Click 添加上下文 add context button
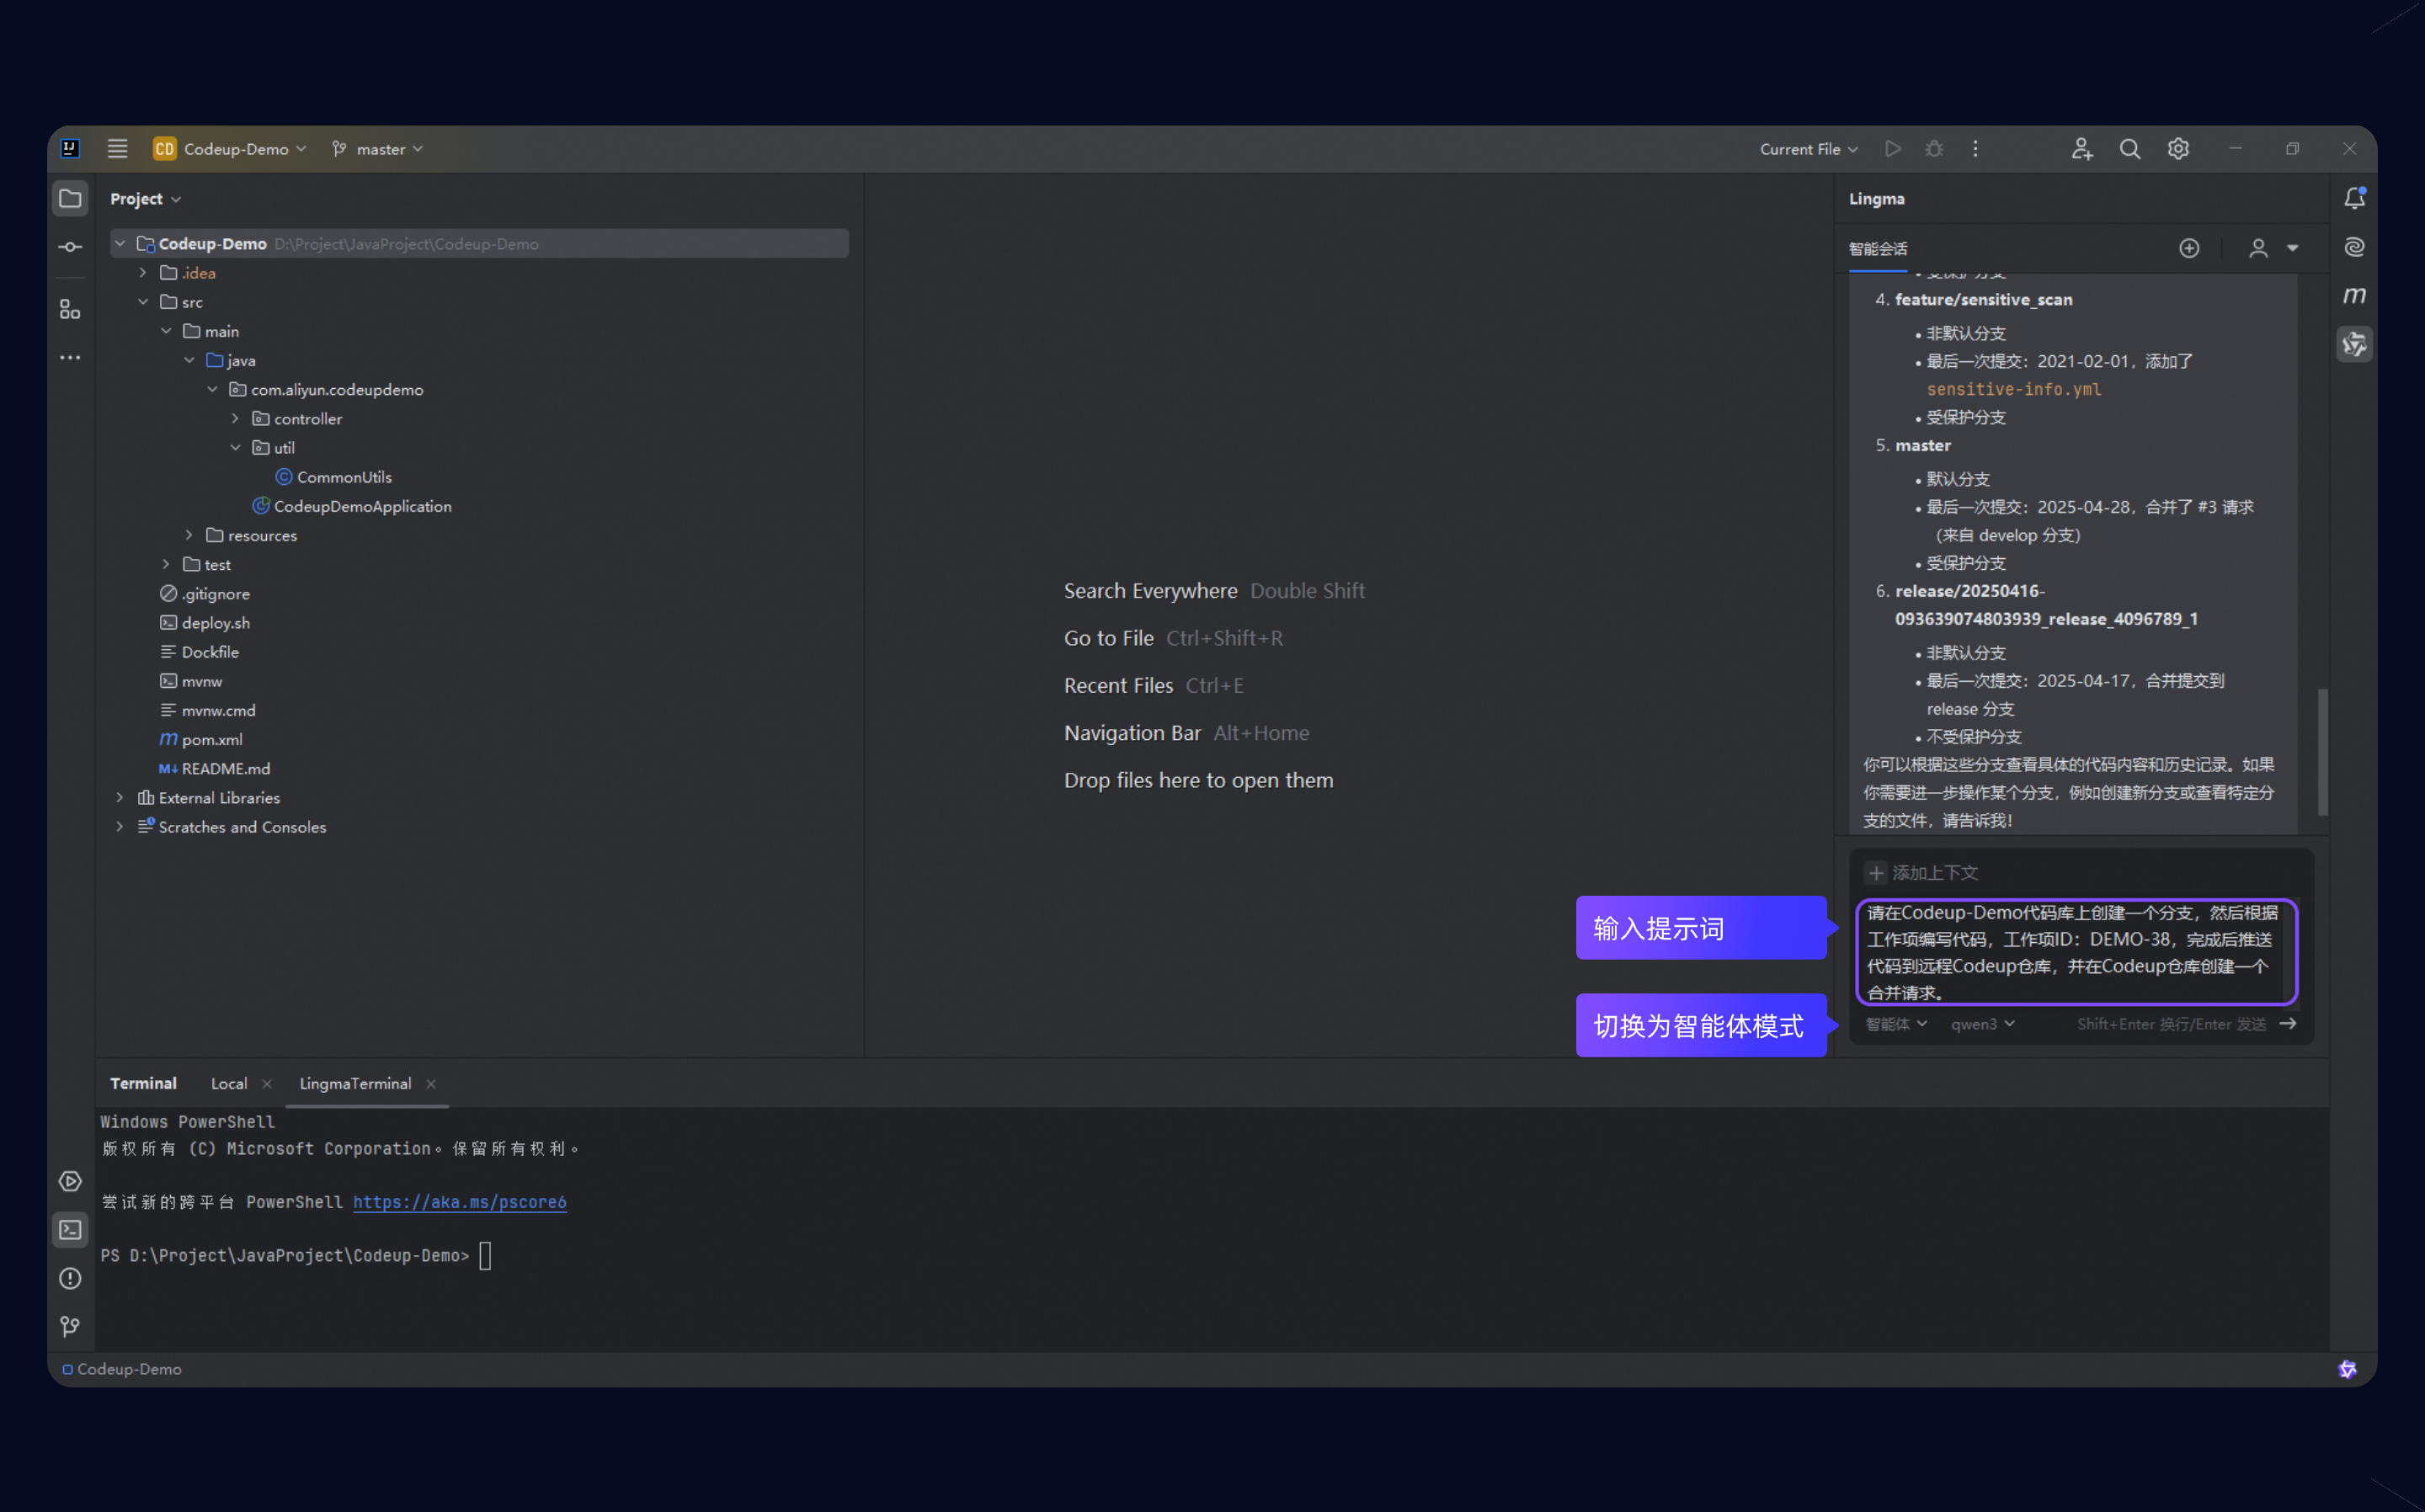 tap(1922, 873)
